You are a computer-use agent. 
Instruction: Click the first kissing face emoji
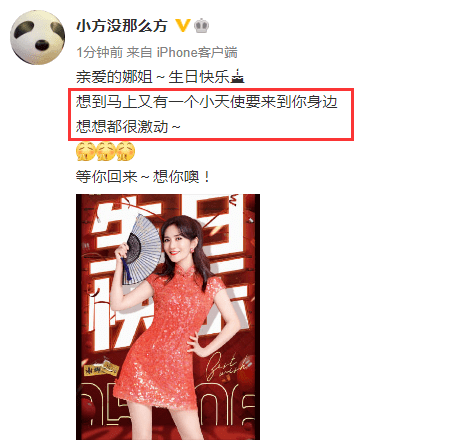point(86,151)
